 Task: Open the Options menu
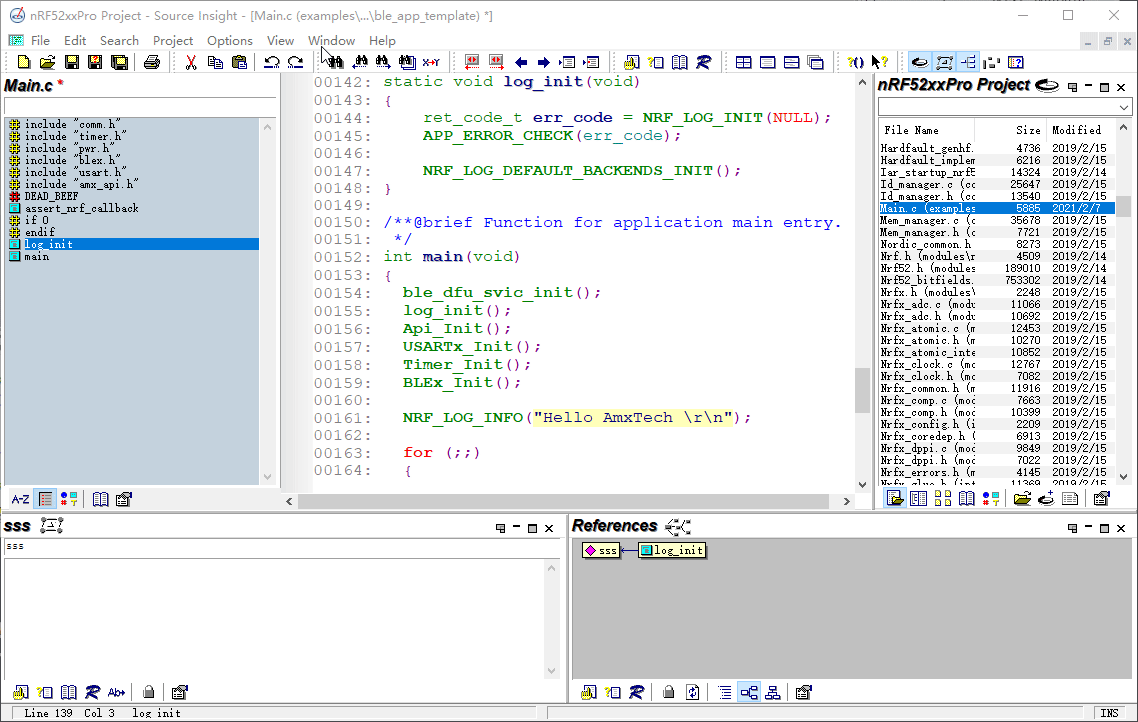click(x=229, y=41)
